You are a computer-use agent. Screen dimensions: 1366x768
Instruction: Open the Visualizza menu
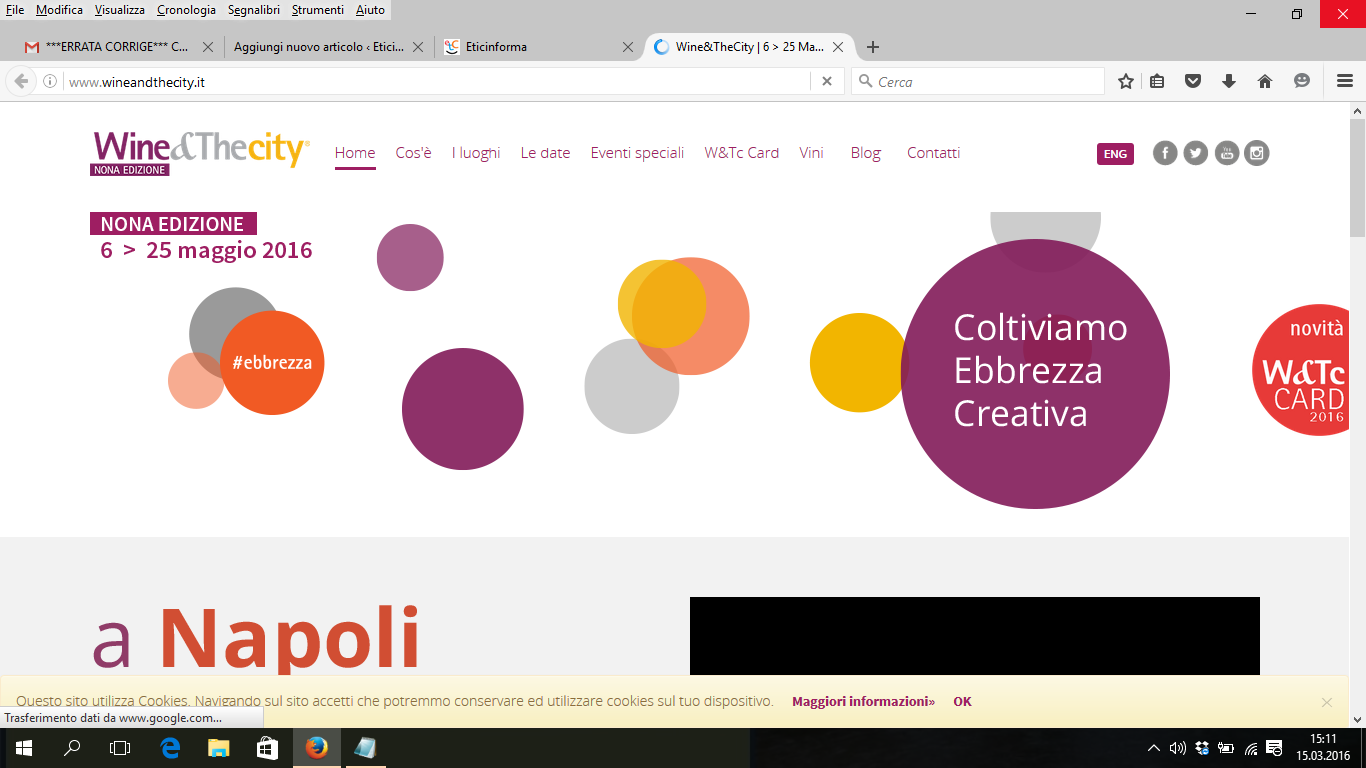[119, 10]
